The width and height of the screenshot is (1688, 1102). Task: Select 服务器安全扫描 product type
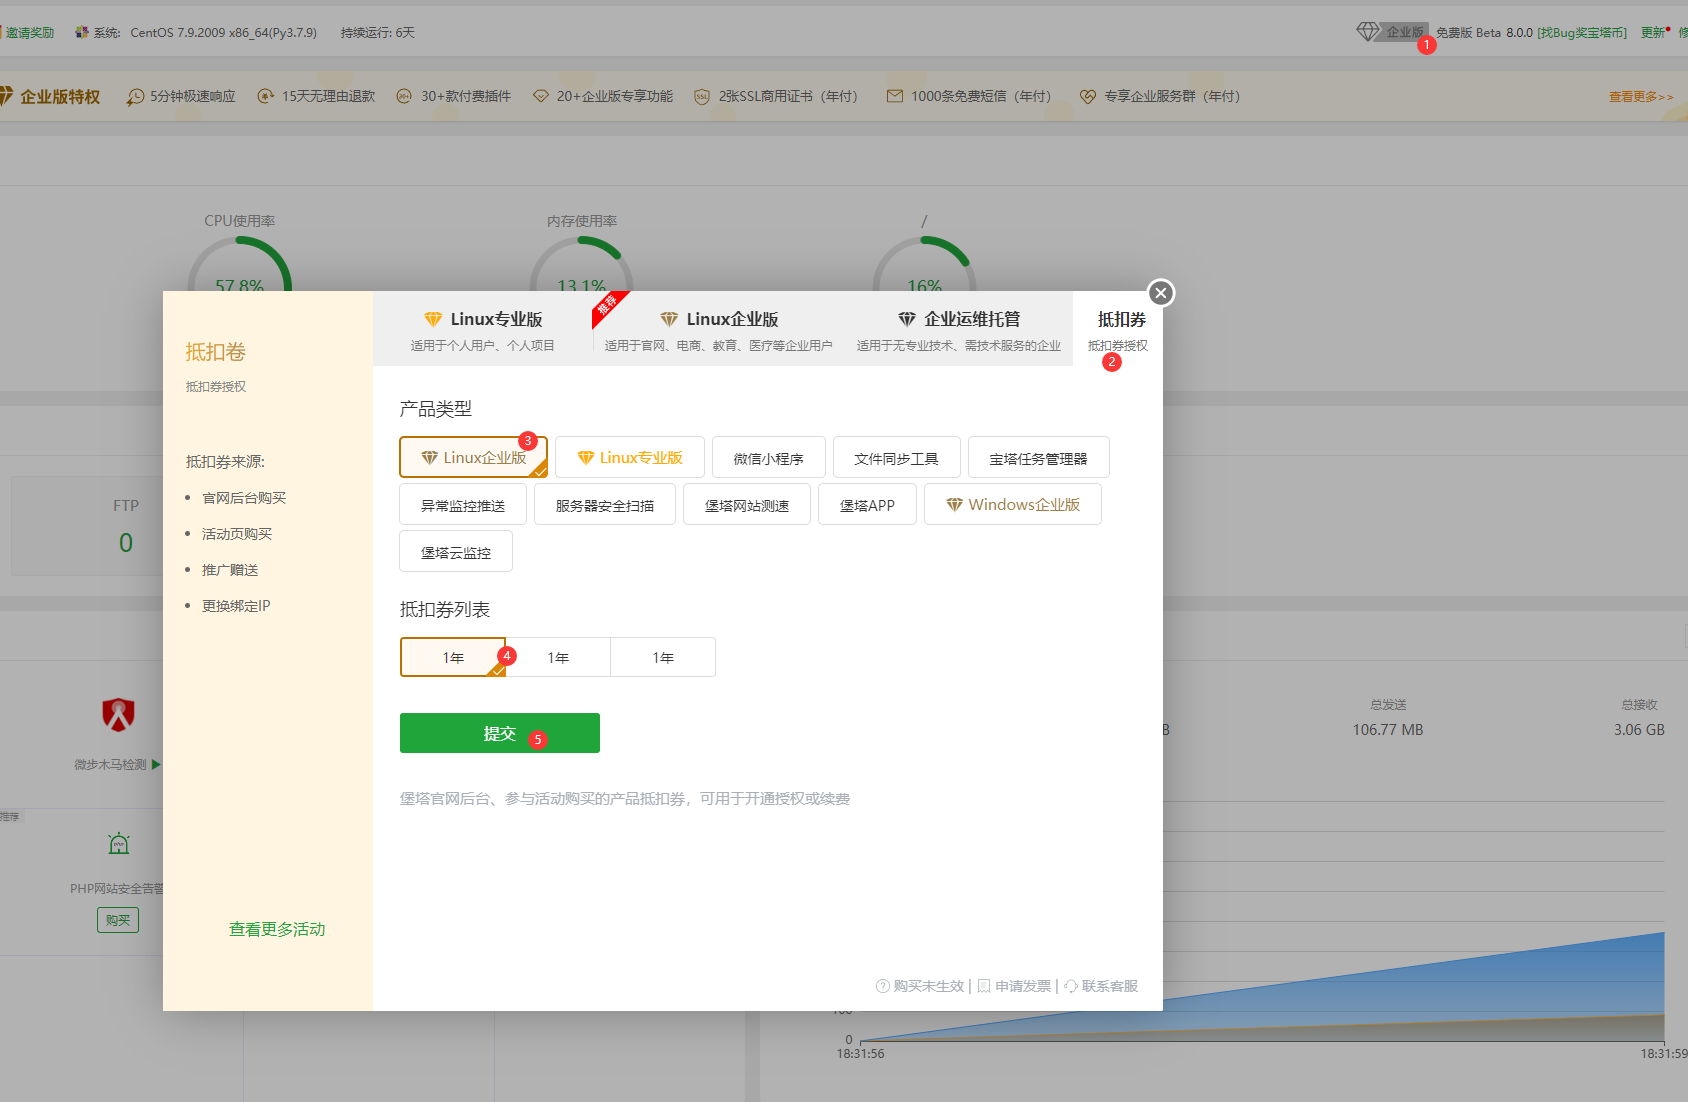pos(605,504)
